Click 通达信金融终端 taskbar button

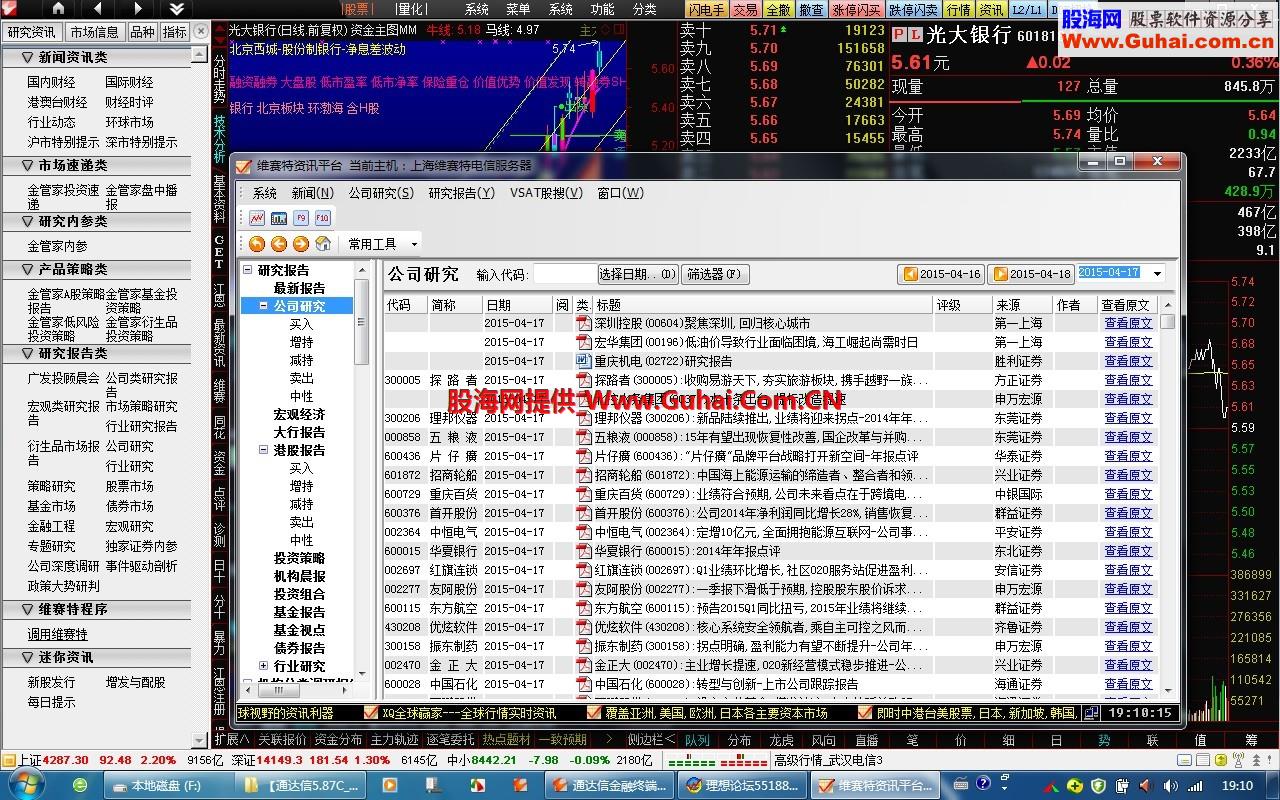click(x=608, y=786)
